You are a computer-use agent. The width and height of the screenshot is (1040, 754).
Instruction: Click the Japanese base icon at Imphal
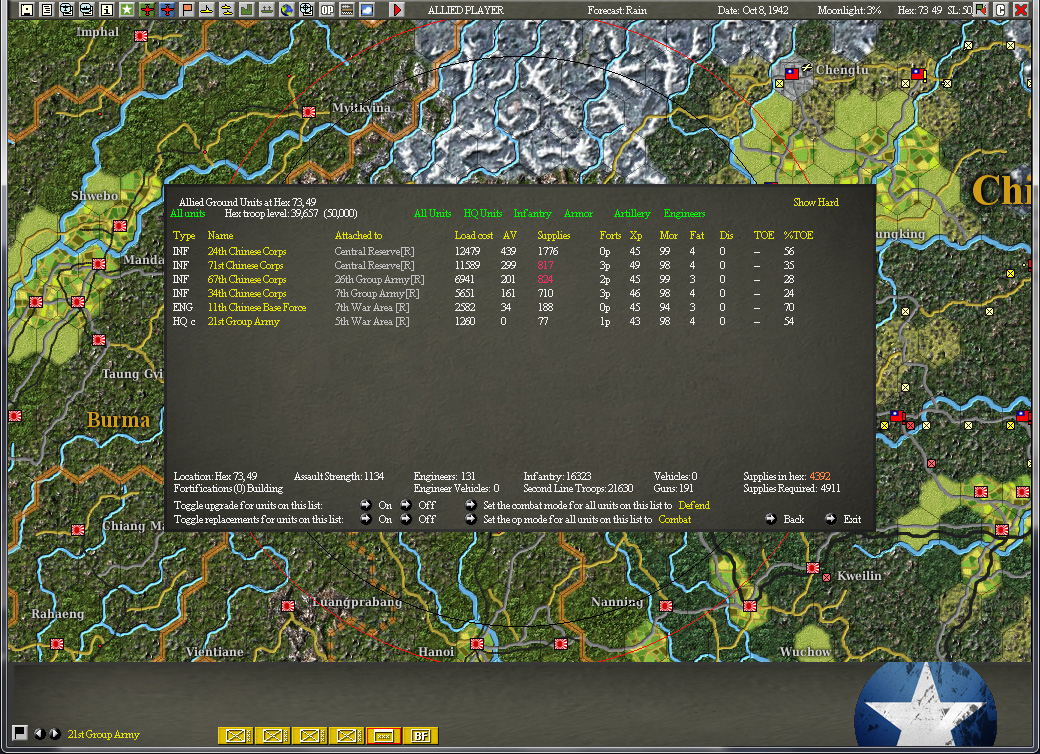[x=141, y=36]
